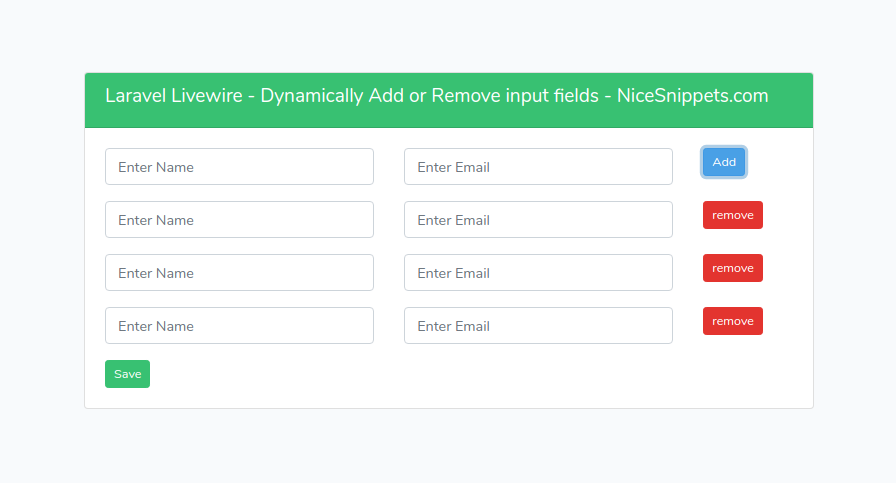This screenshot has height=483, width=896.
Task: Click the green Save button
Action: pos(127,374)
